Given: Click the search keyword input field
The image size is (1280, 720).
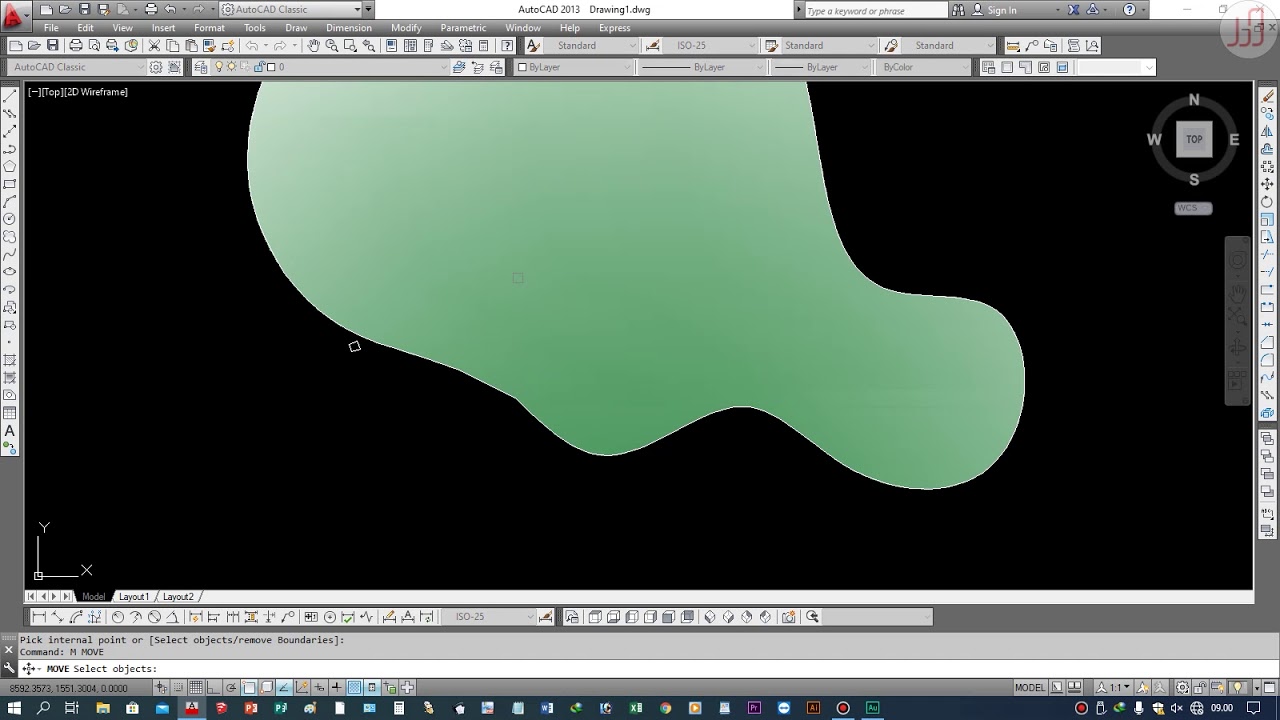Looking at the screenshot, I should (x=875, y=10).
